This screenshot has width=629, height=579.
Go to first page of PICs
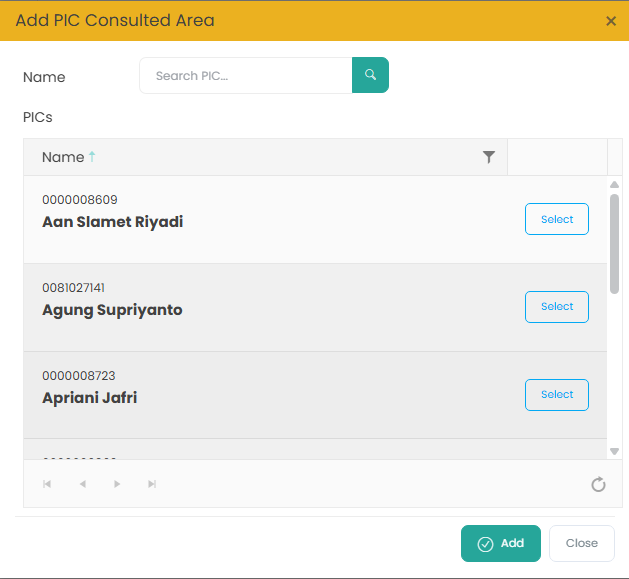pyautogui.click(x=47, y=485)
